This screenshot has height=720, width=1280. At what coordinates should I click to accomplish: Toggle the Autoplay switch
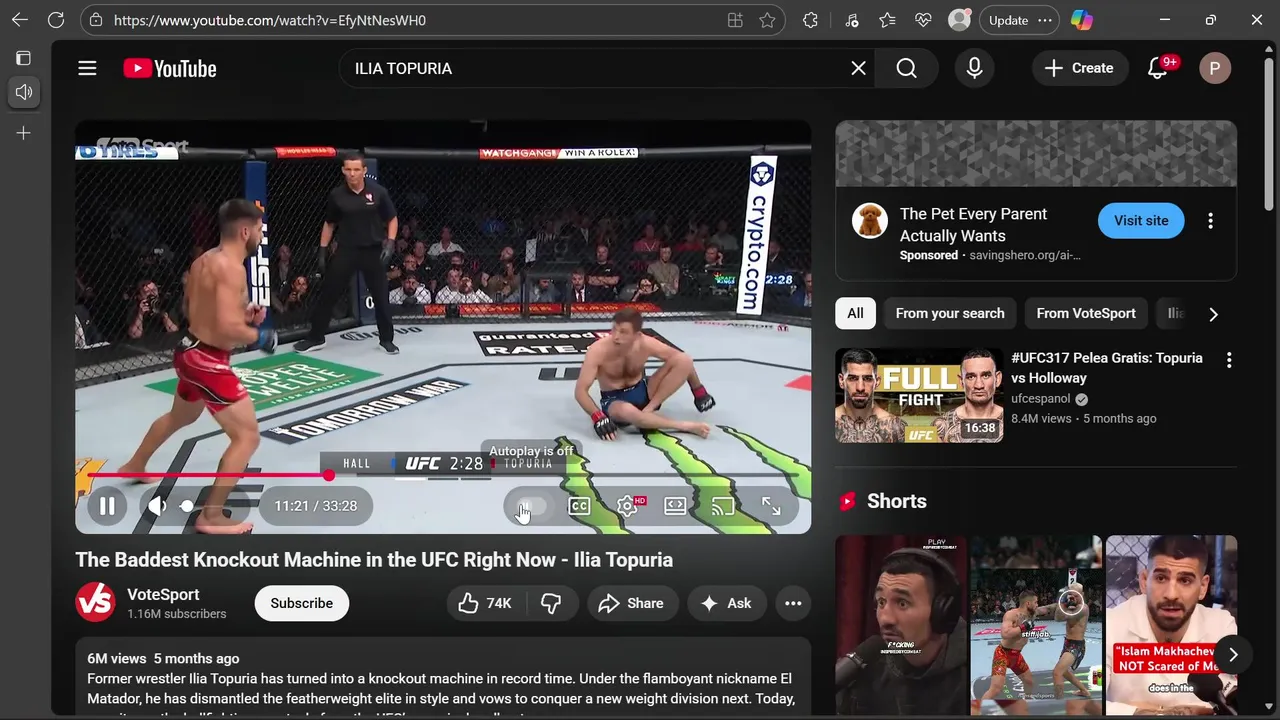click(x=531, y=506)
